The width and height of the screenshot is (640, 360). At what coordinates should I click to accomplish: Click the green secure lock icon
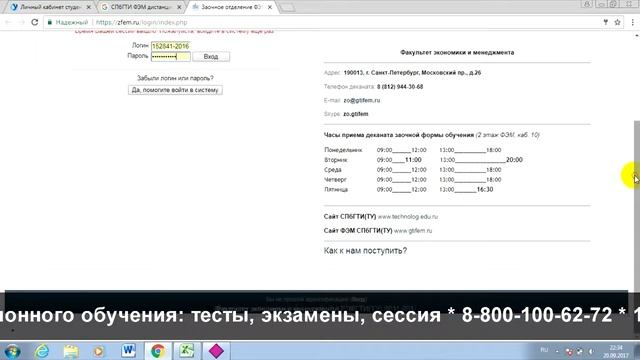pyautogui.click(x=50, y=22)
